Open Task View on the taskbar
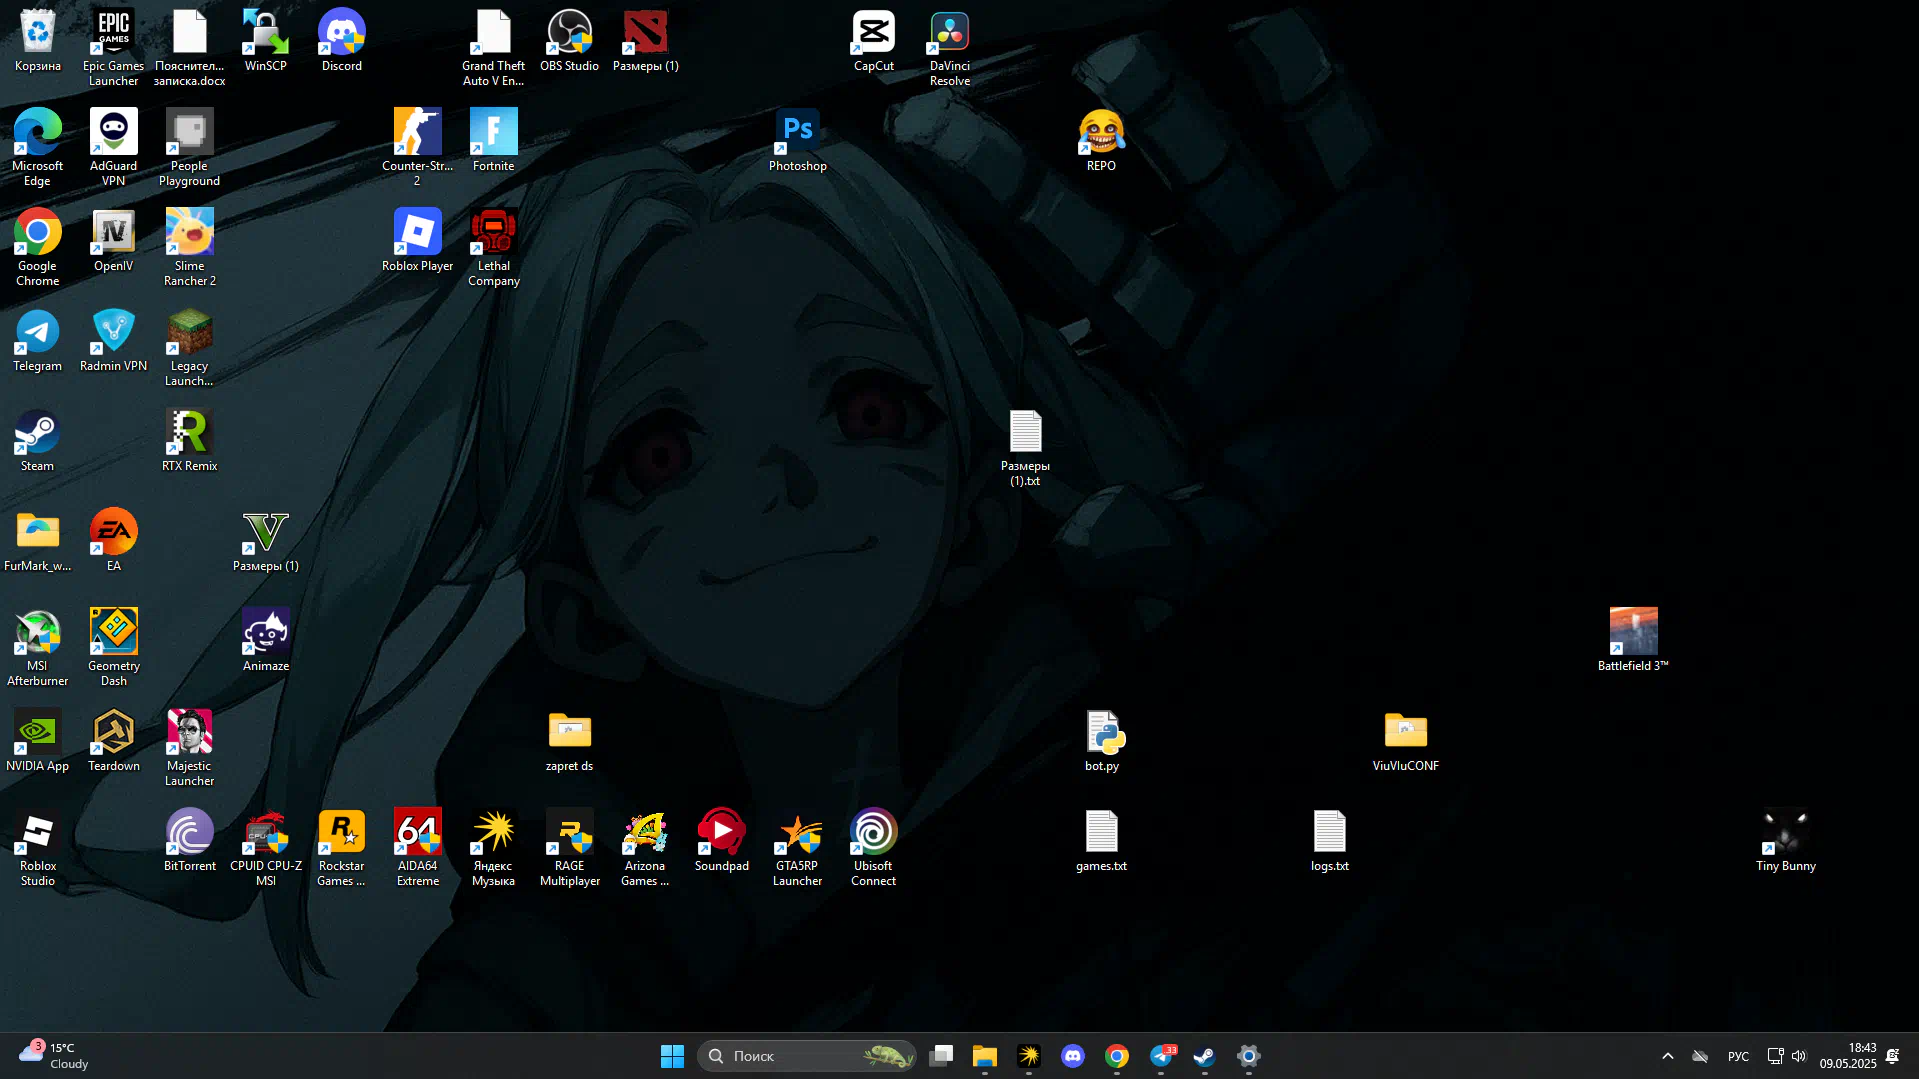Image resolution: width=1919 pixels, height=1079 pixels. pos(941,1056)
